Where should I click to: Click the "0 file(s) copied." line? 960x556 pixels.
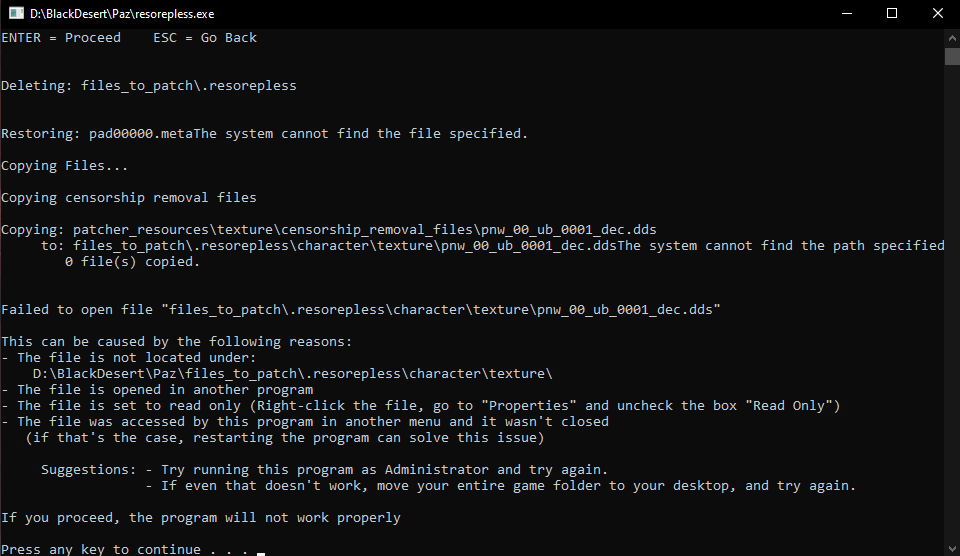133,262
